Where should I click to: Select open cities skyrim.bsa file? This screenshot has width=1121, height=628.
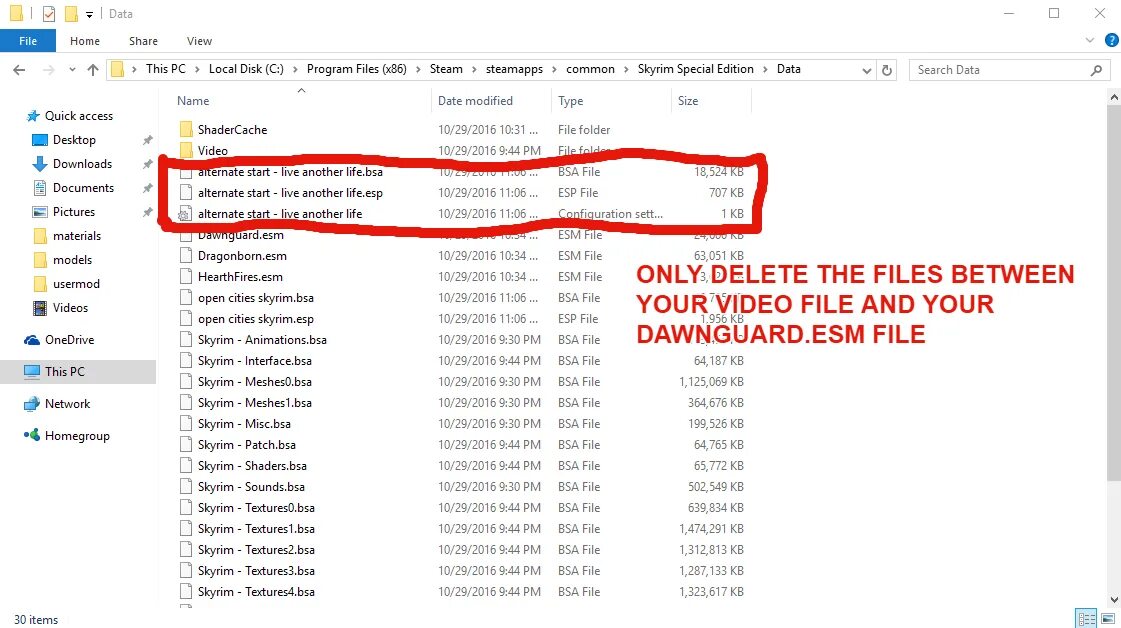click(256, 298)
